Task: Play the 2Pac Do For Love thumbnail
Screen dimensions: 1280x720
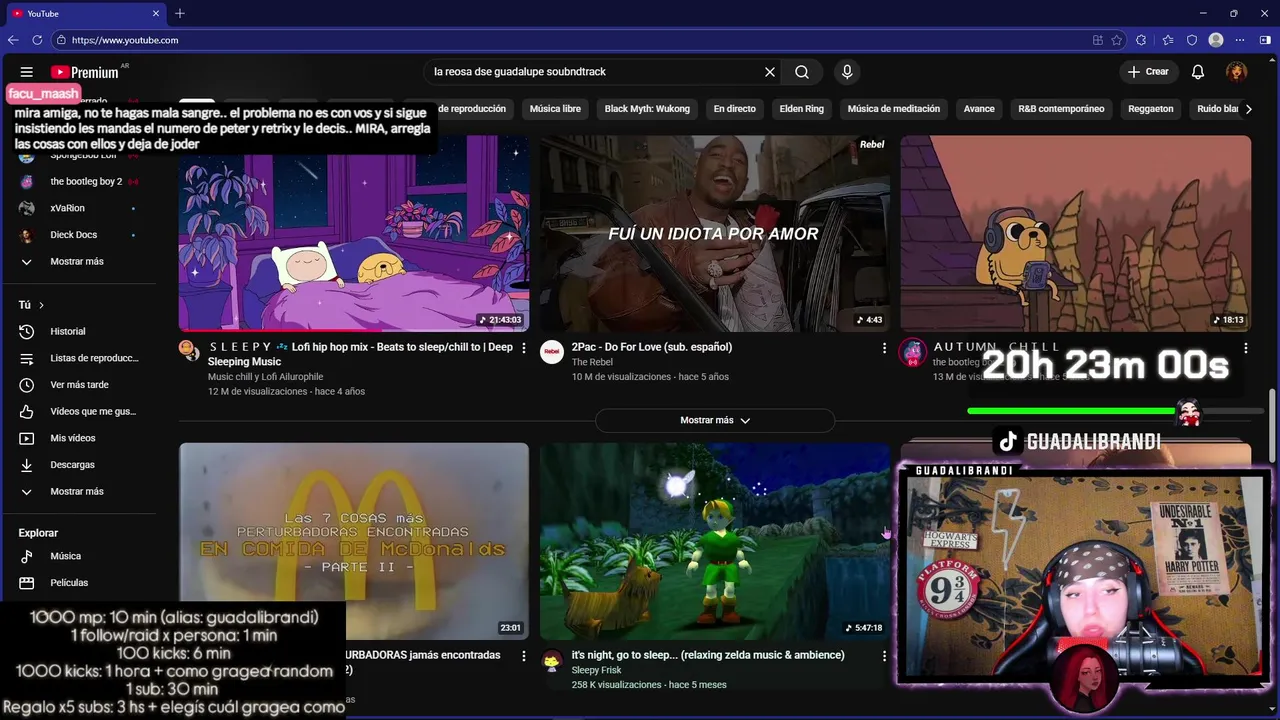Action: (x=715, y=233)
